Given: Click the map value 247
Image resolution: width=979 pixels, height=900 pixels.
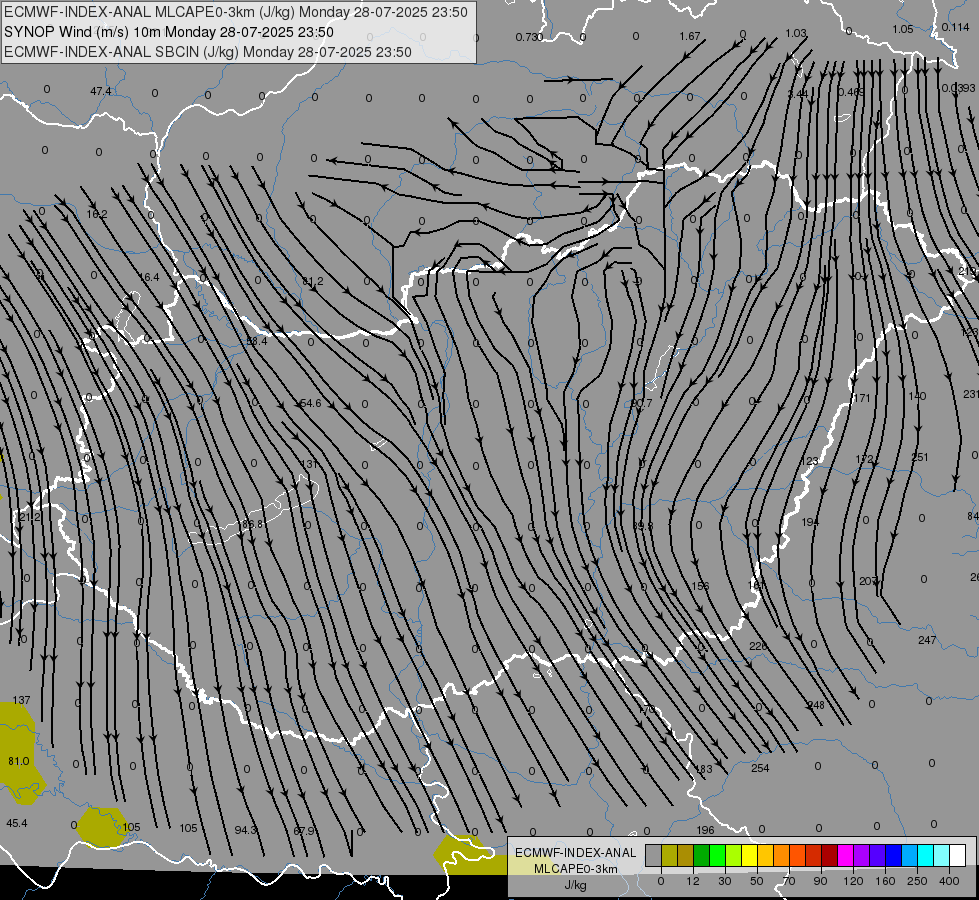Looking at the screenshot, I should [927, 640].
